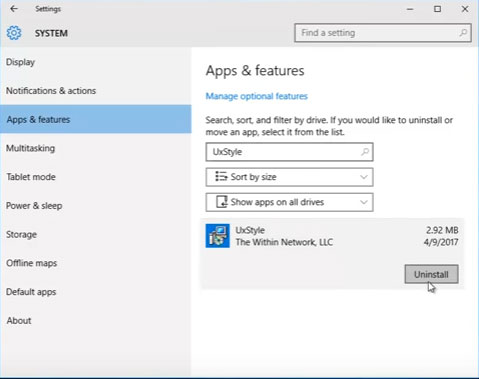Click the drive icon beside Show apps
This screenshot has height=379, width=479.
pos(222,202)
